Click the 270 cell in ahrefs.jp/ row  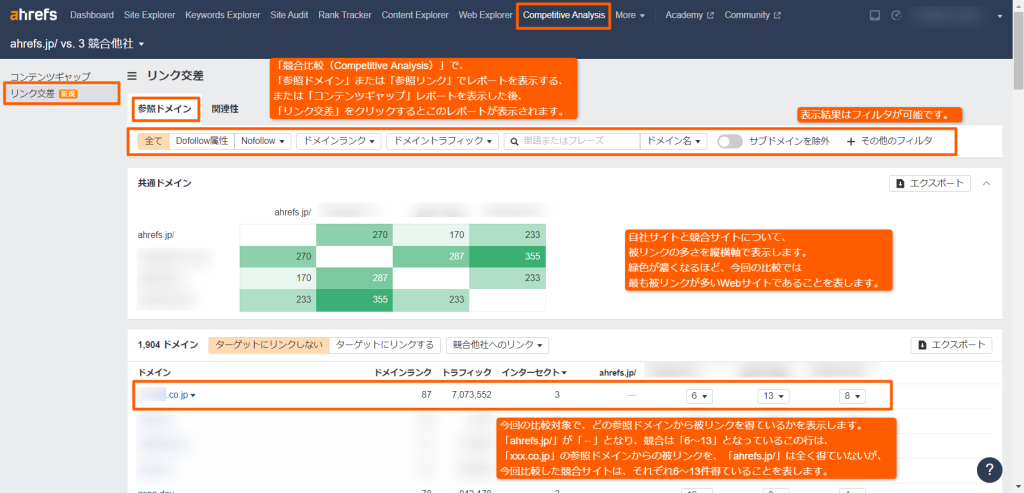pos(355,235)
